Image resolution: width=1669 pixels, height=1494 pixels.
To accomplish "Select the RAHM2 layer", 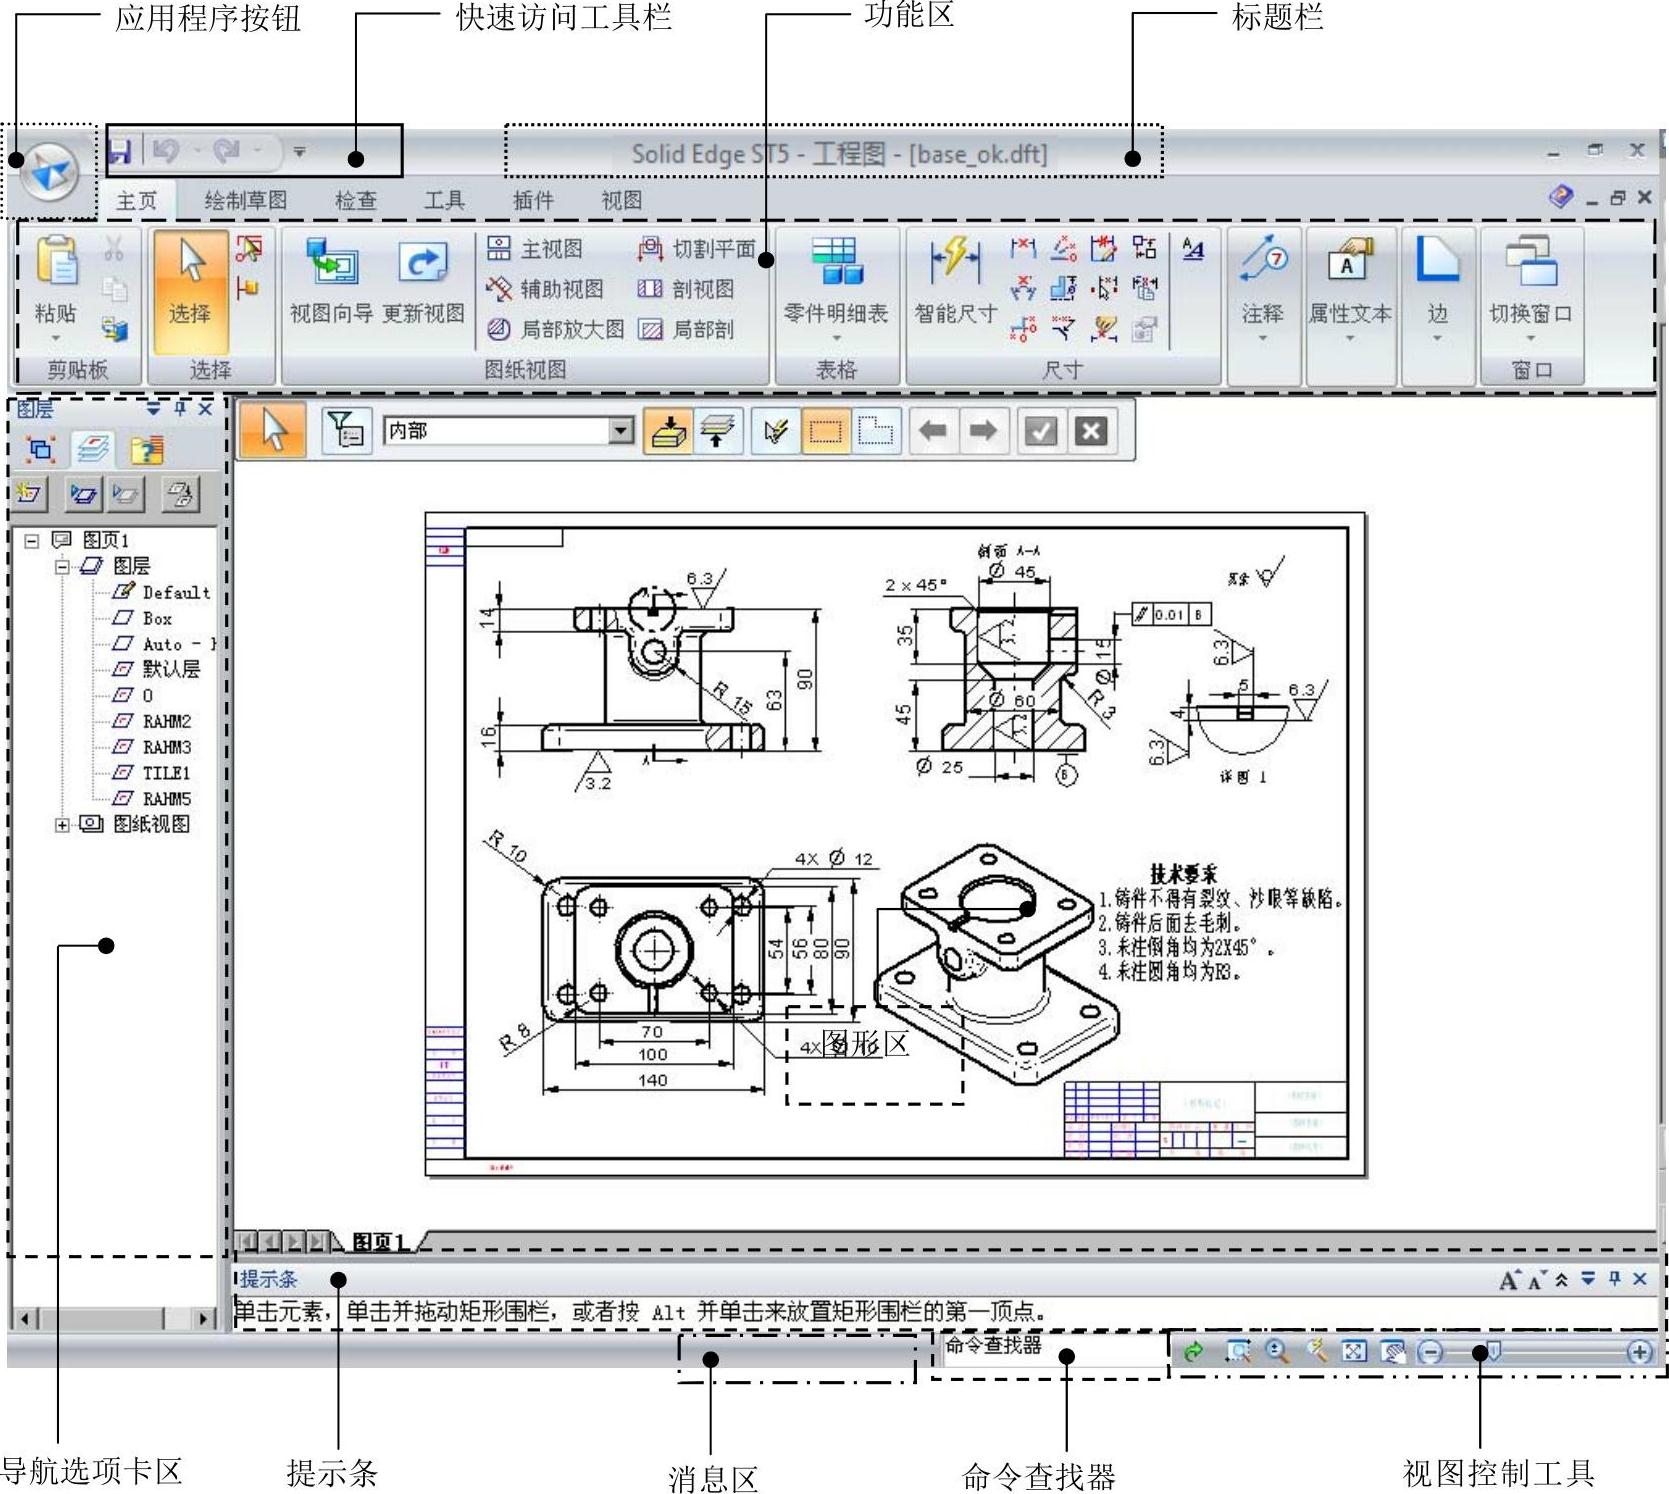I will pyautogui.click(x=153, y=721).
